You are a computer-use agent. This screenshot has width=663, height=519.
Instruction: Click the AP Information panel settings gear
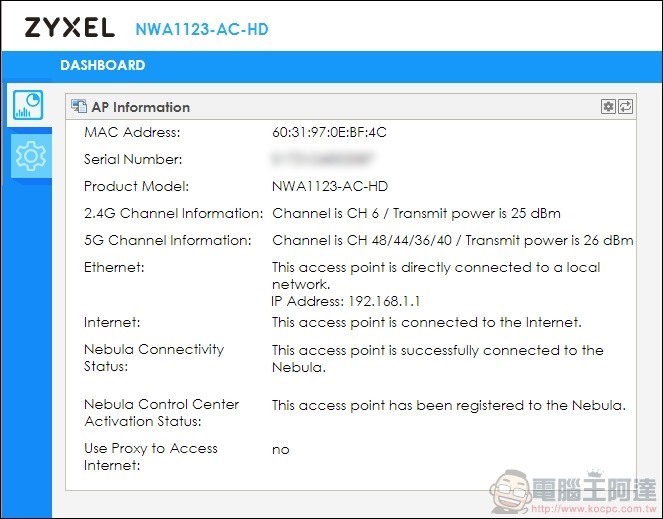tap(608, 107)
